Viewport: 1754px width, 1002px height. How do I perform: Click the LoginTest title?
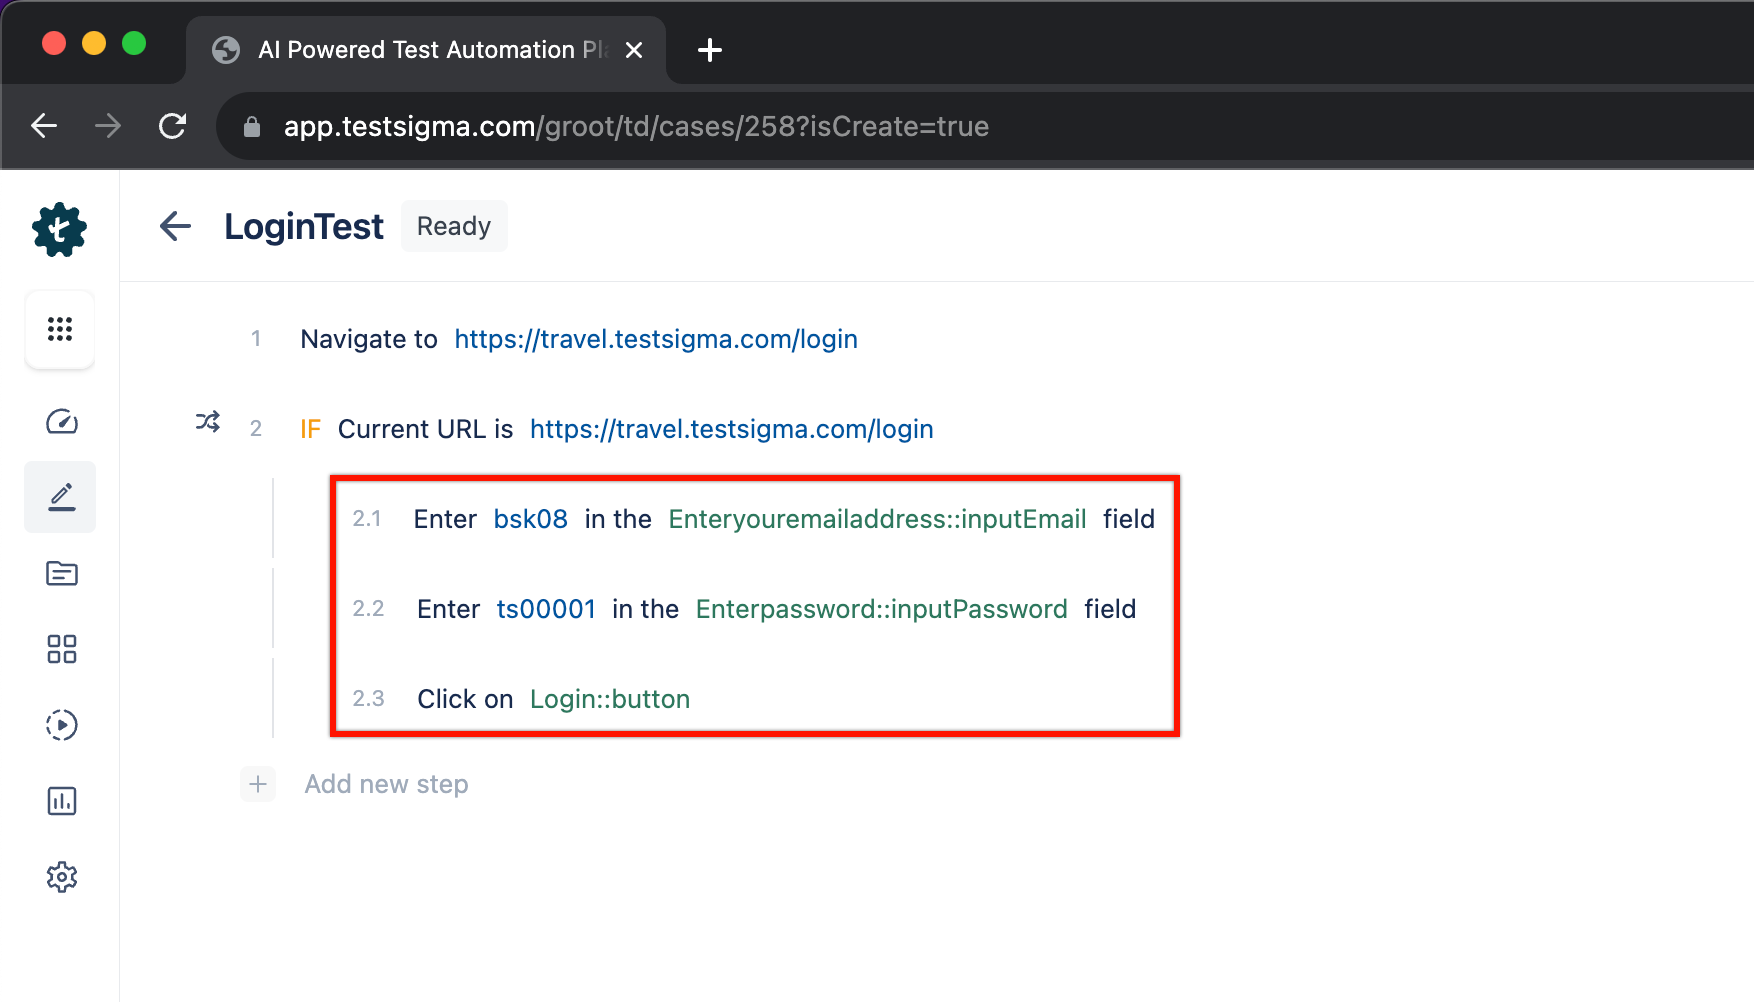click(x=304, y=227)
